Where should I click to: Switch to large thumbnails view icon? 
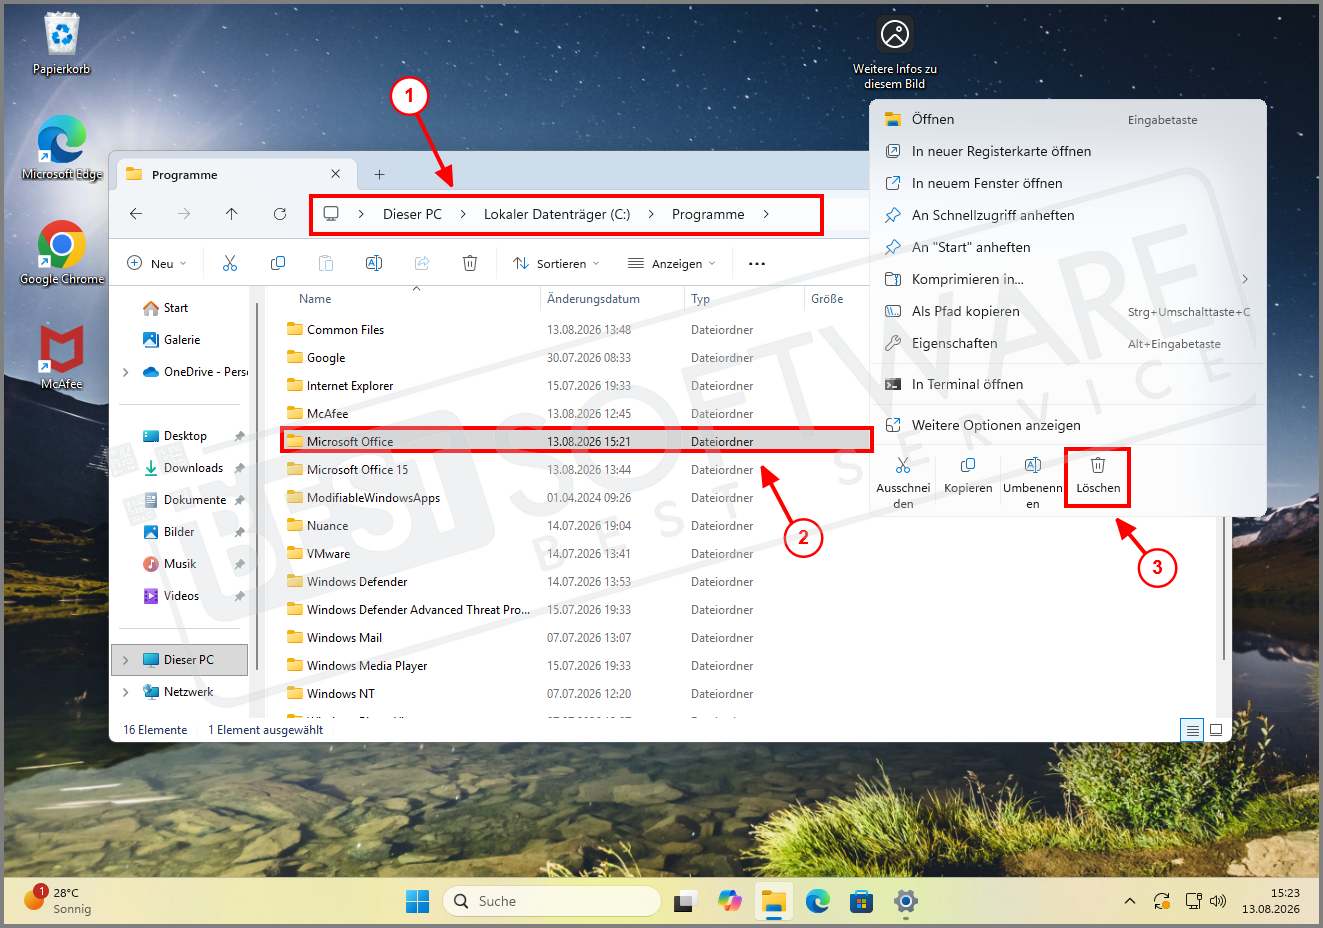[1216, 730]
